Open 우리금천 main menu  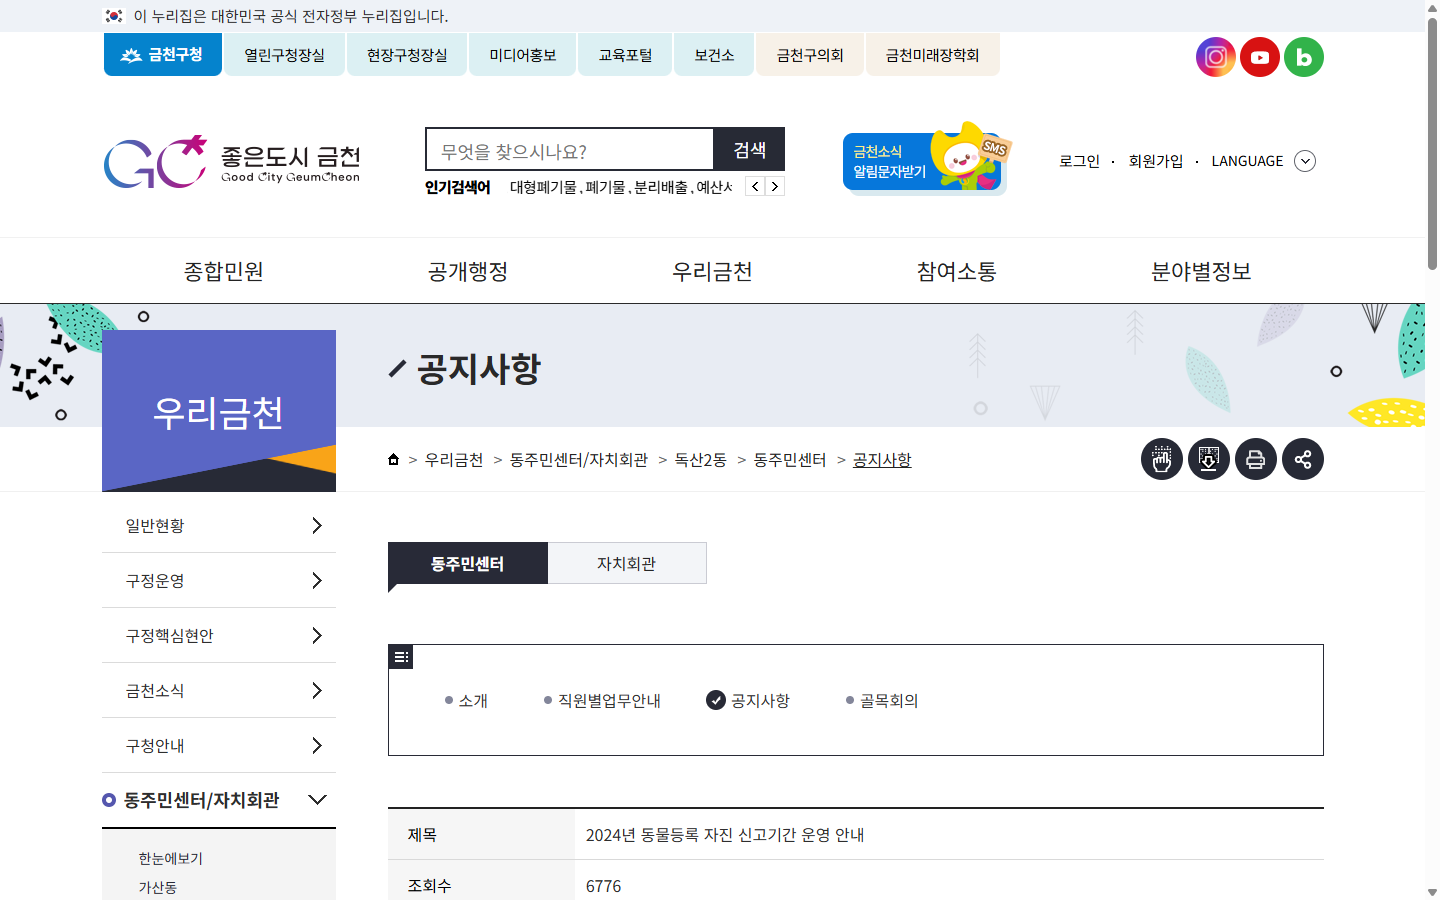[712, 271]
